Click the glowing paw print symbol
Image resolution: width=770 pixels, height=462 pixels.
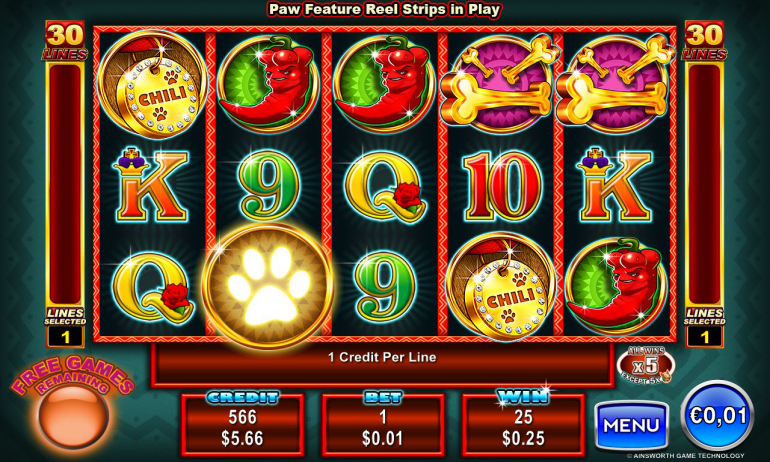pyautogui.click(x=268, y=286)
